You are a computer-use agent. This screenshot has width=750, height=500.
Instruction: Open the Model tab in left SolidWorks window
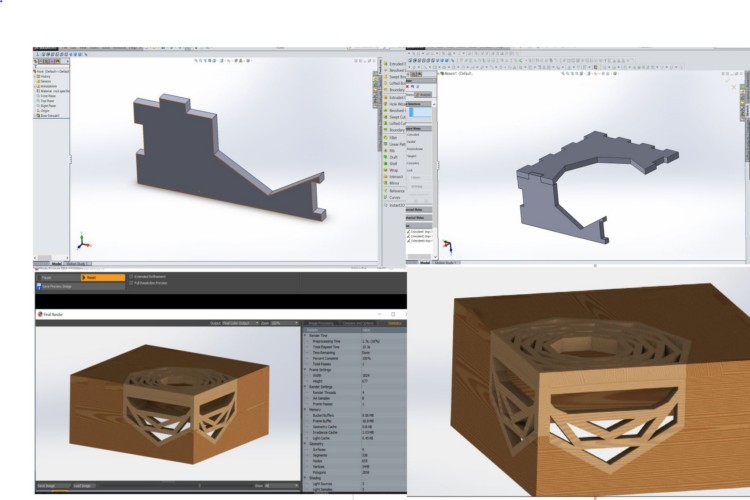[x=57, y=264]
